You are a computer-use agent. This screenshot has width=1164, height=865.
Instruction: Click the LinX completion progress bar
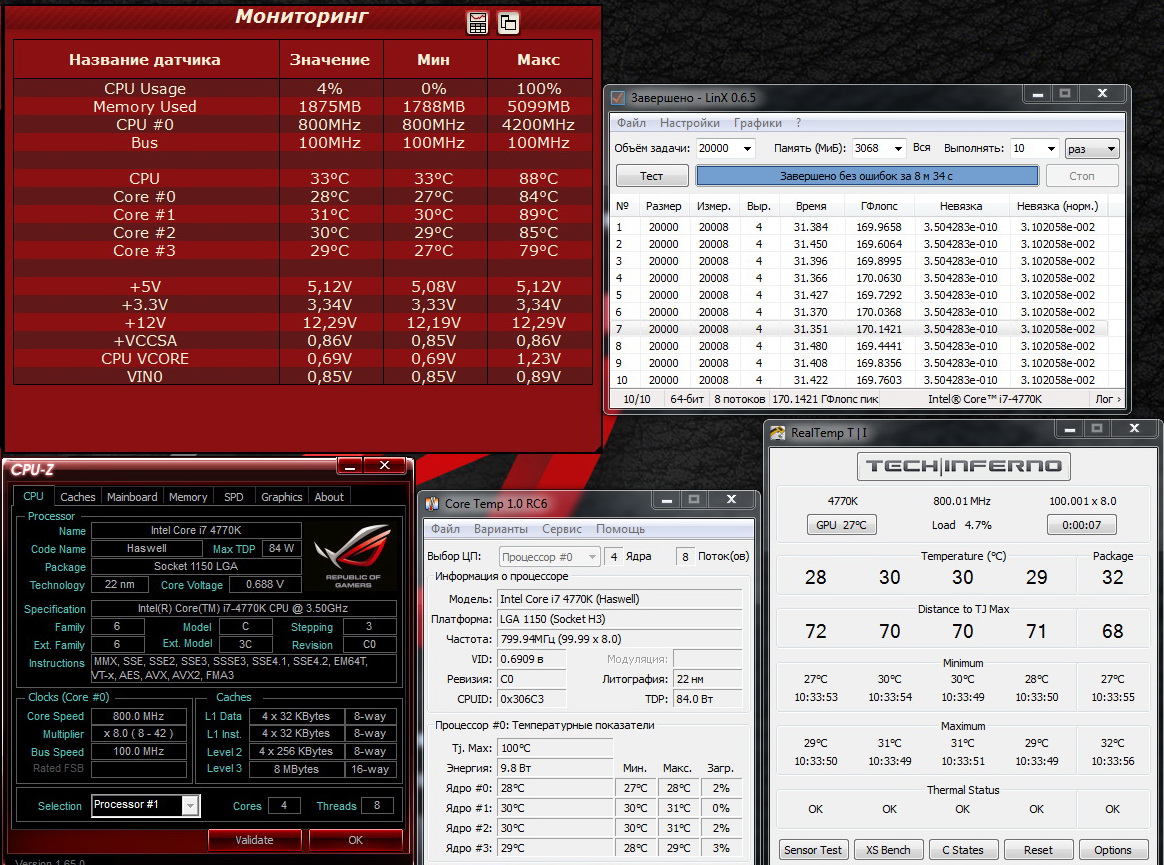click(x=866, y=176)
